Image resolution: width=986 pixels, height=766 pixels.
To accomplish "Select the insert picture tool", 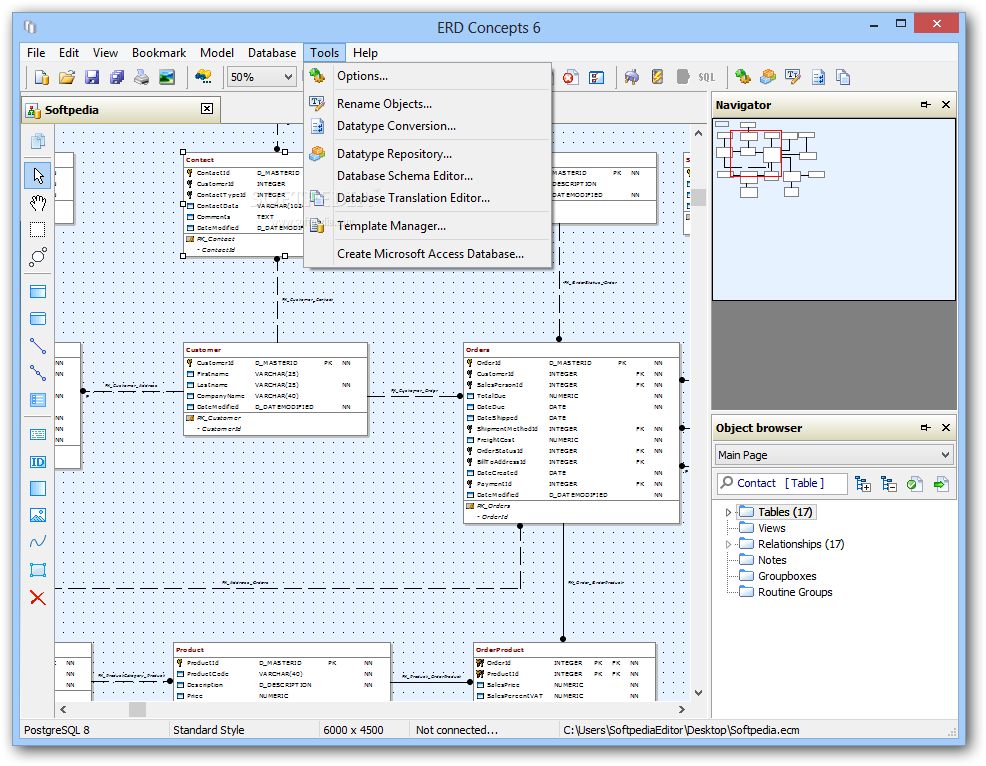I will coord(38,516).
